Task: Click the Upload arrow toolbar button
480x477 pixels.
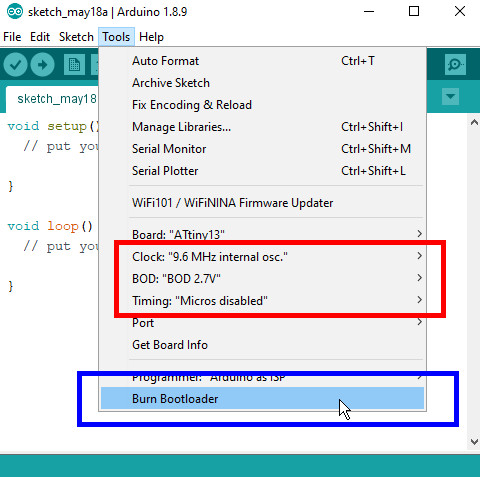Action: click(x=43, y=64)
